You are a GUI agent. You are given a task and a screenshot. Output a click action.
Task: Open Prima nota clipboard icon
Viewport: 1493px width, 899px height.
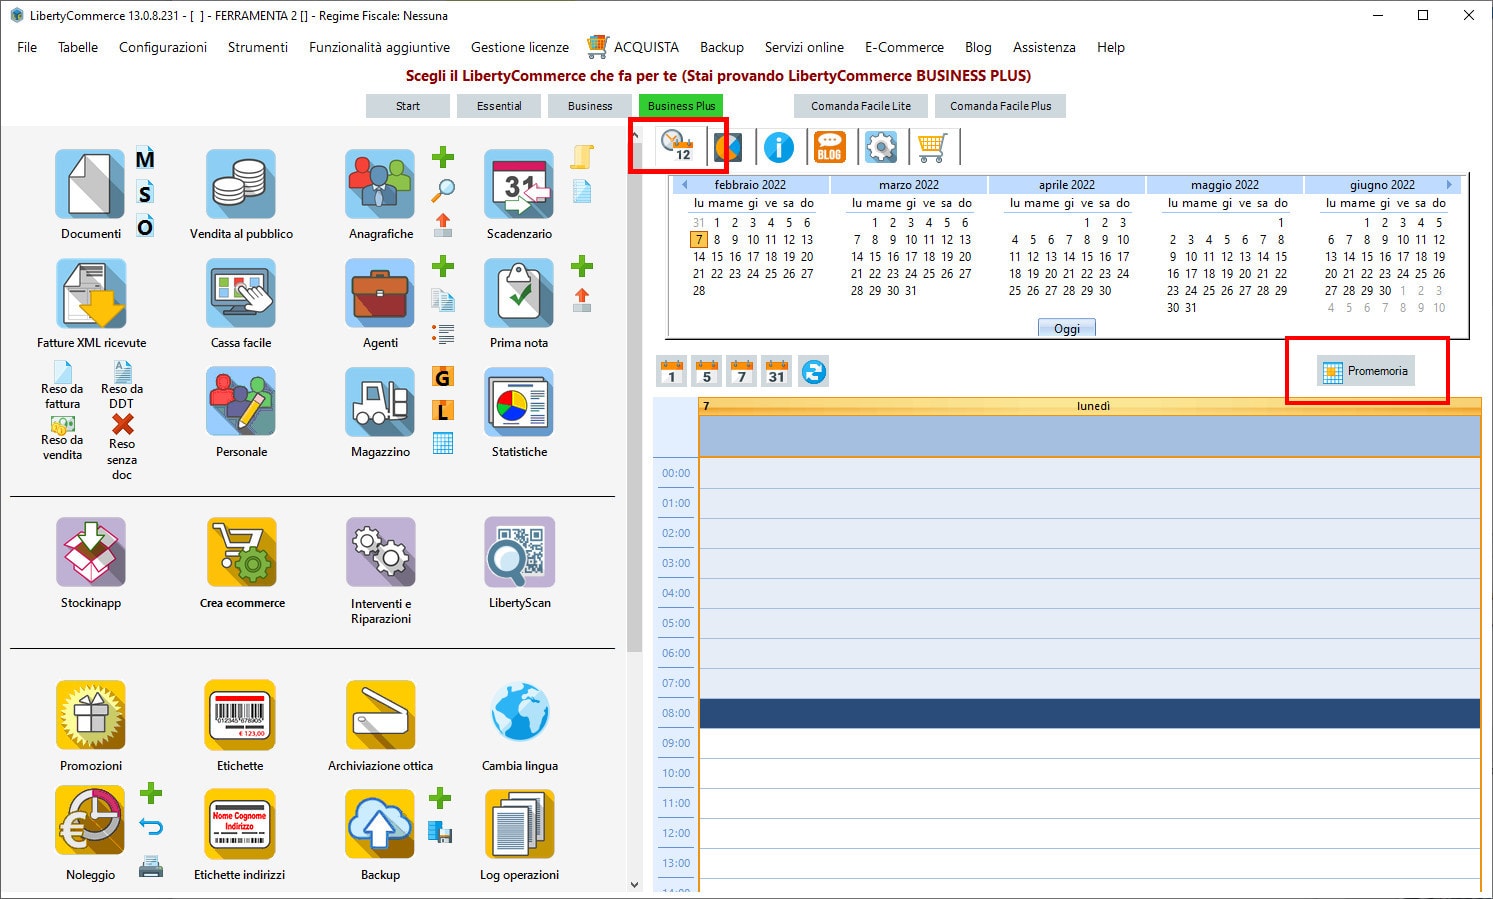(519, 294)
